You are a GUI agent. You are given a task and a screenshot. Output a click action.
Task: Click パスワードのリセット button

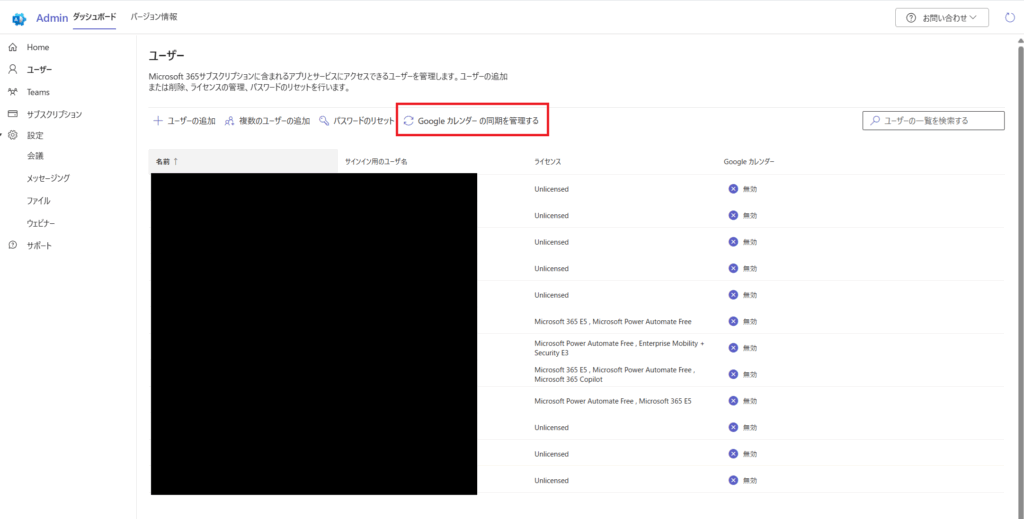click(357, 121)
